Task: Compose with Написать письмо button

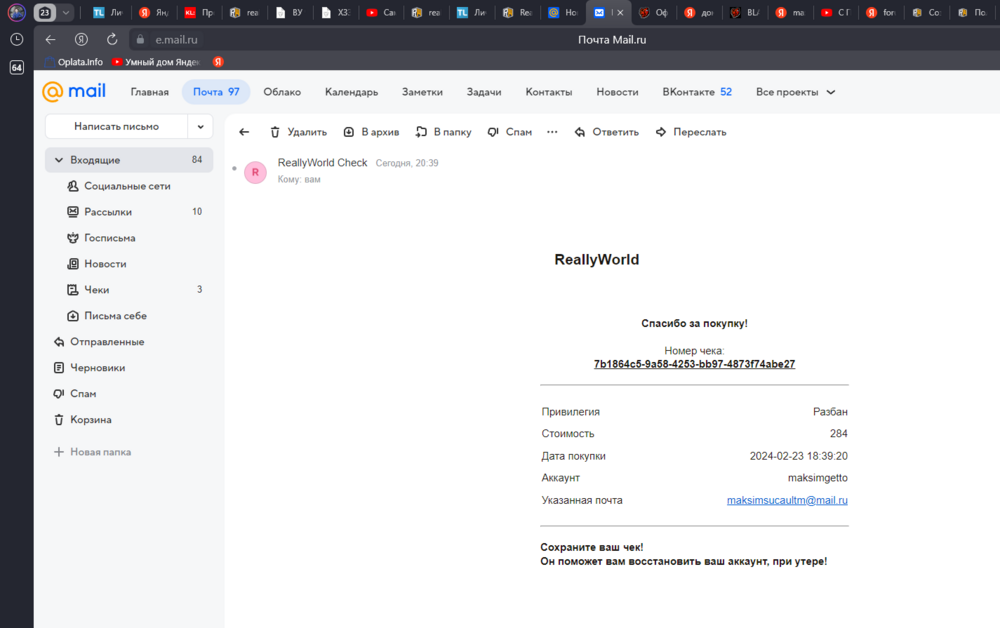Action: 116,126
